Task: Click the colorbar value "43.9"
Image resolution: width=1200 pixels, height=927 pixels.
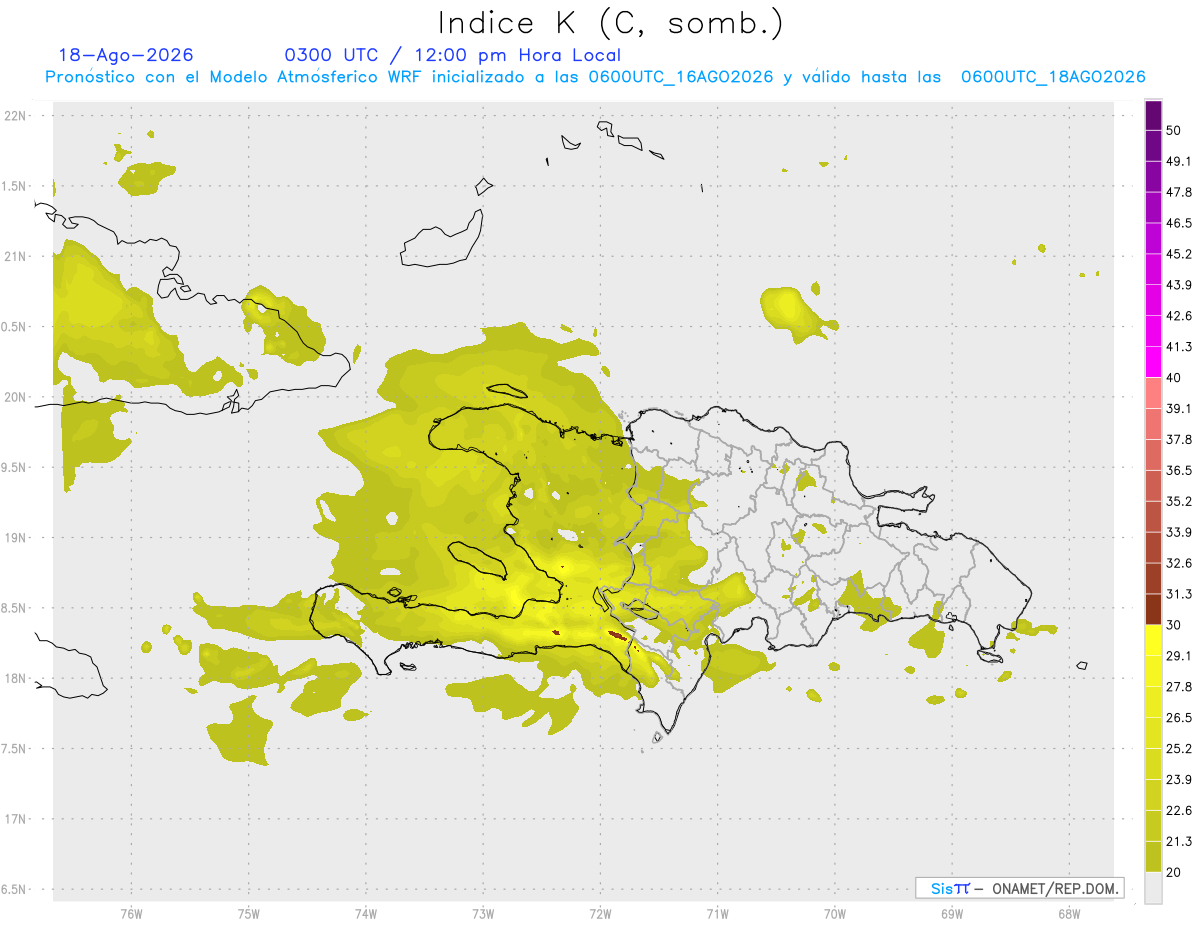Action: [1179, 285]
